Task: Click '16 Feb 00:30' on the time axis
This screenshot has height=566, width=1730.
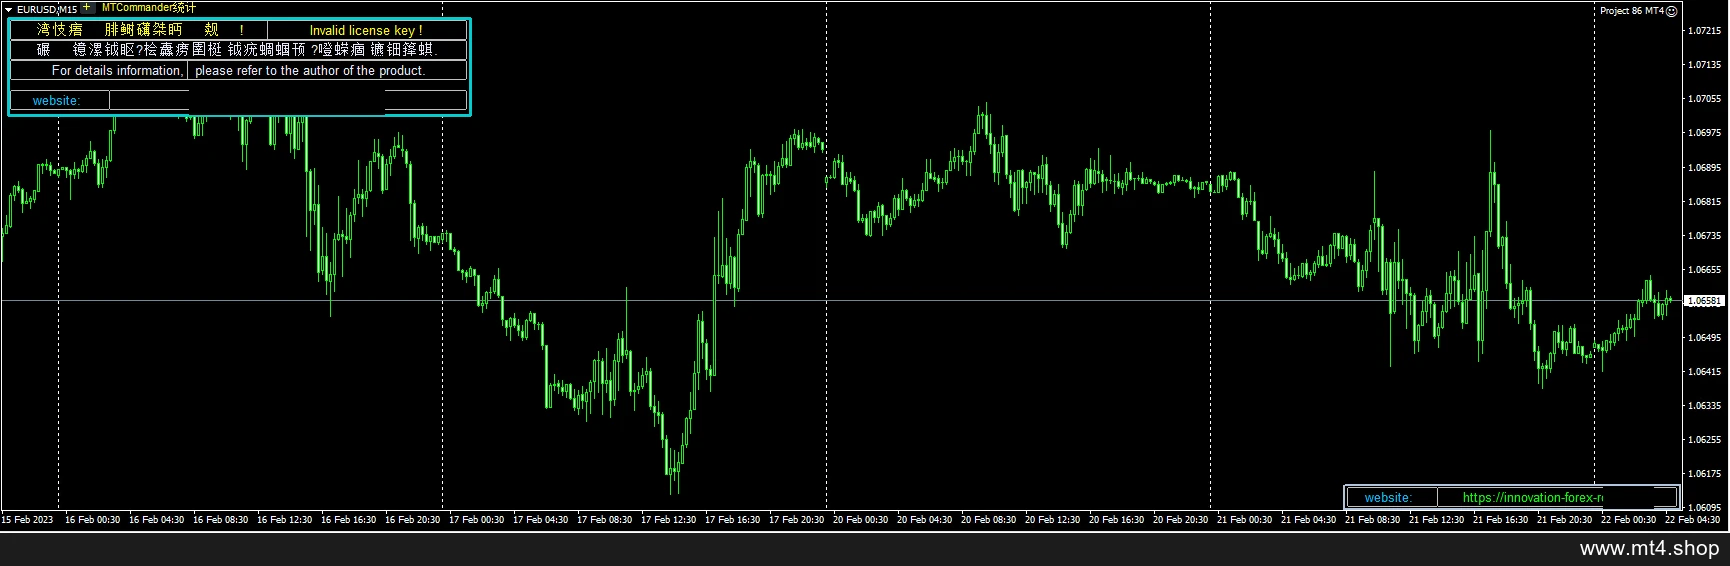Action: pyautogui.click(x=92, y=520)
